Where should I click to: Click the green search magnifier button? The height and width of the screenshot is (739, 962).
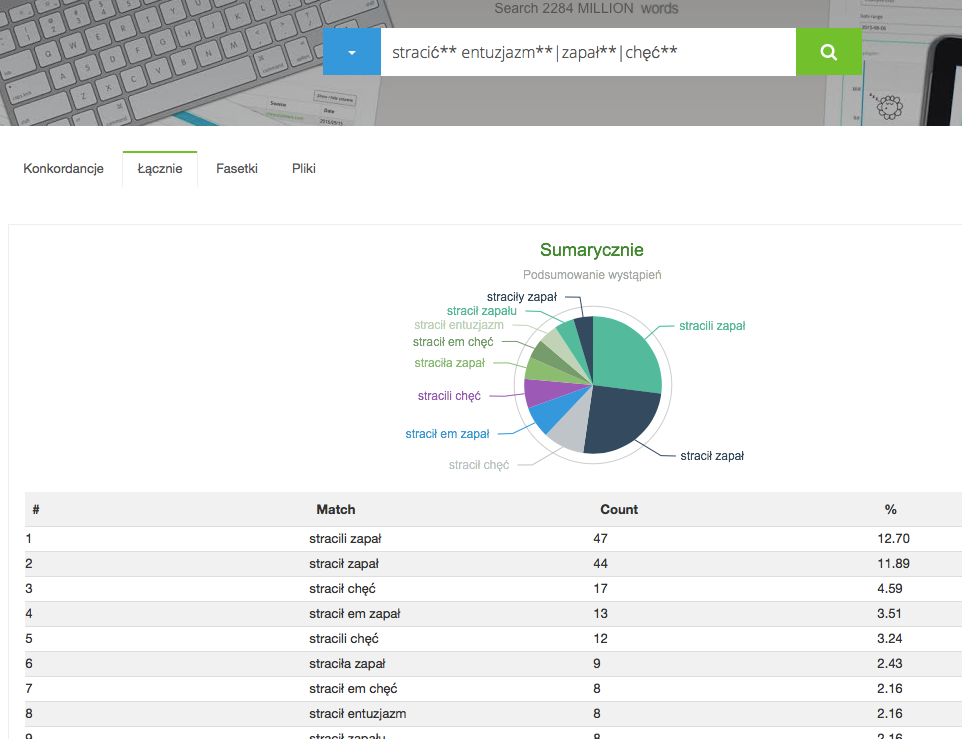(x=828, y=52)
